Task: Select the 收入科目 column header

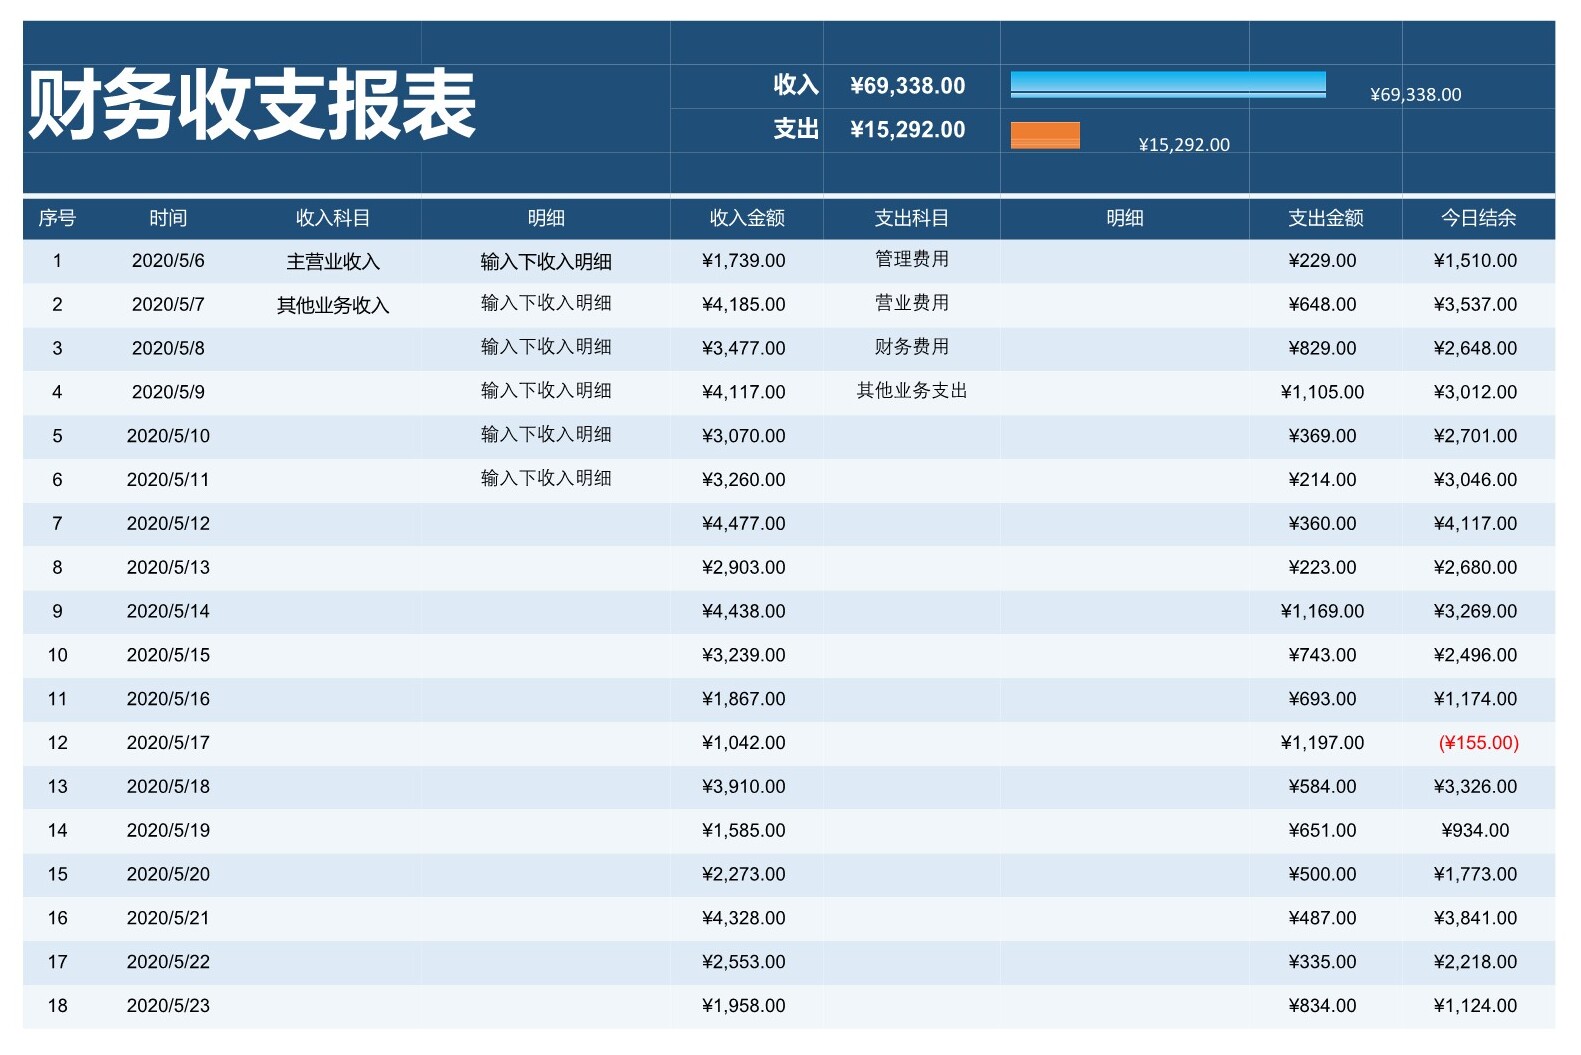Action: pyautogui.click(x=333, y=218)
